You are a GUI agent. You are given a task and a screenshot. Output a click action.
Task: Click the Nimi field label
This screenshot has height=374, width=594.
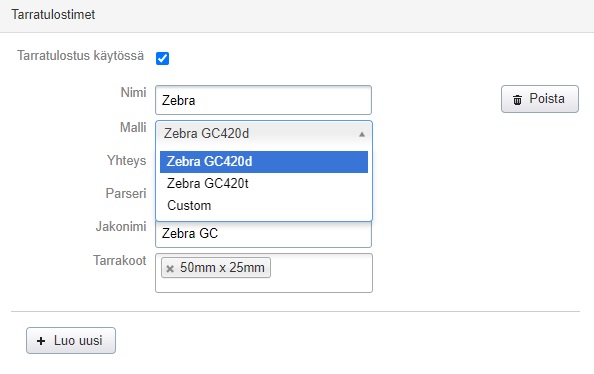pos(133,92)
